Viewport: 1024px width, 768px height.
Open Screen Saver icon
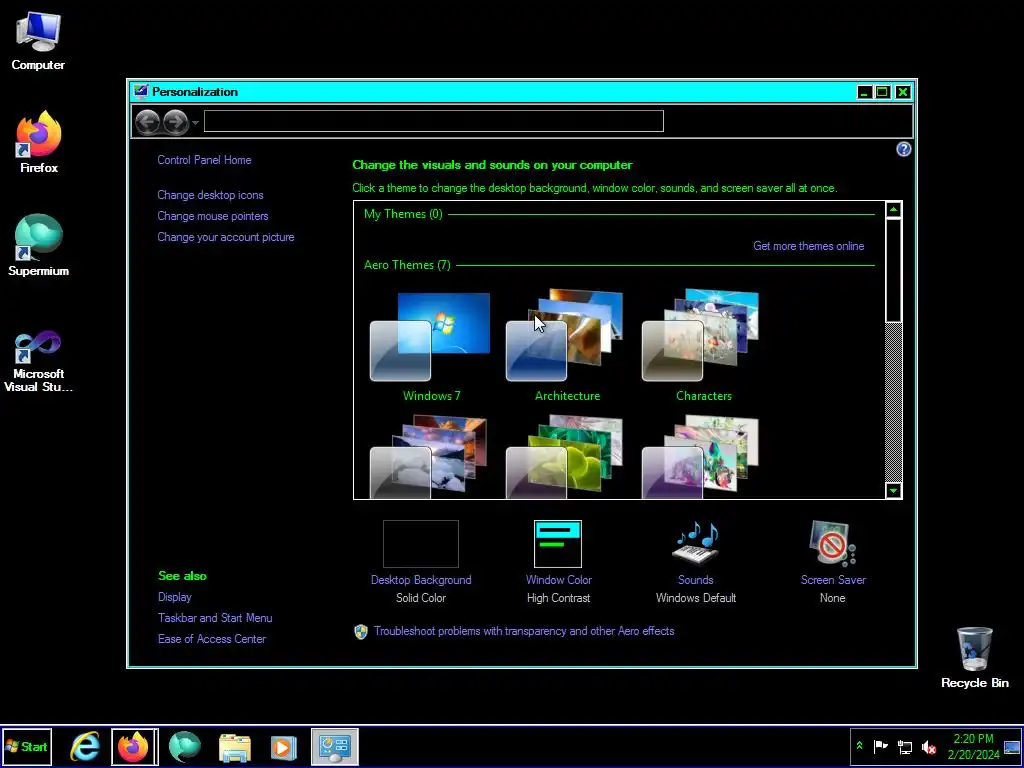coord(833,543)
